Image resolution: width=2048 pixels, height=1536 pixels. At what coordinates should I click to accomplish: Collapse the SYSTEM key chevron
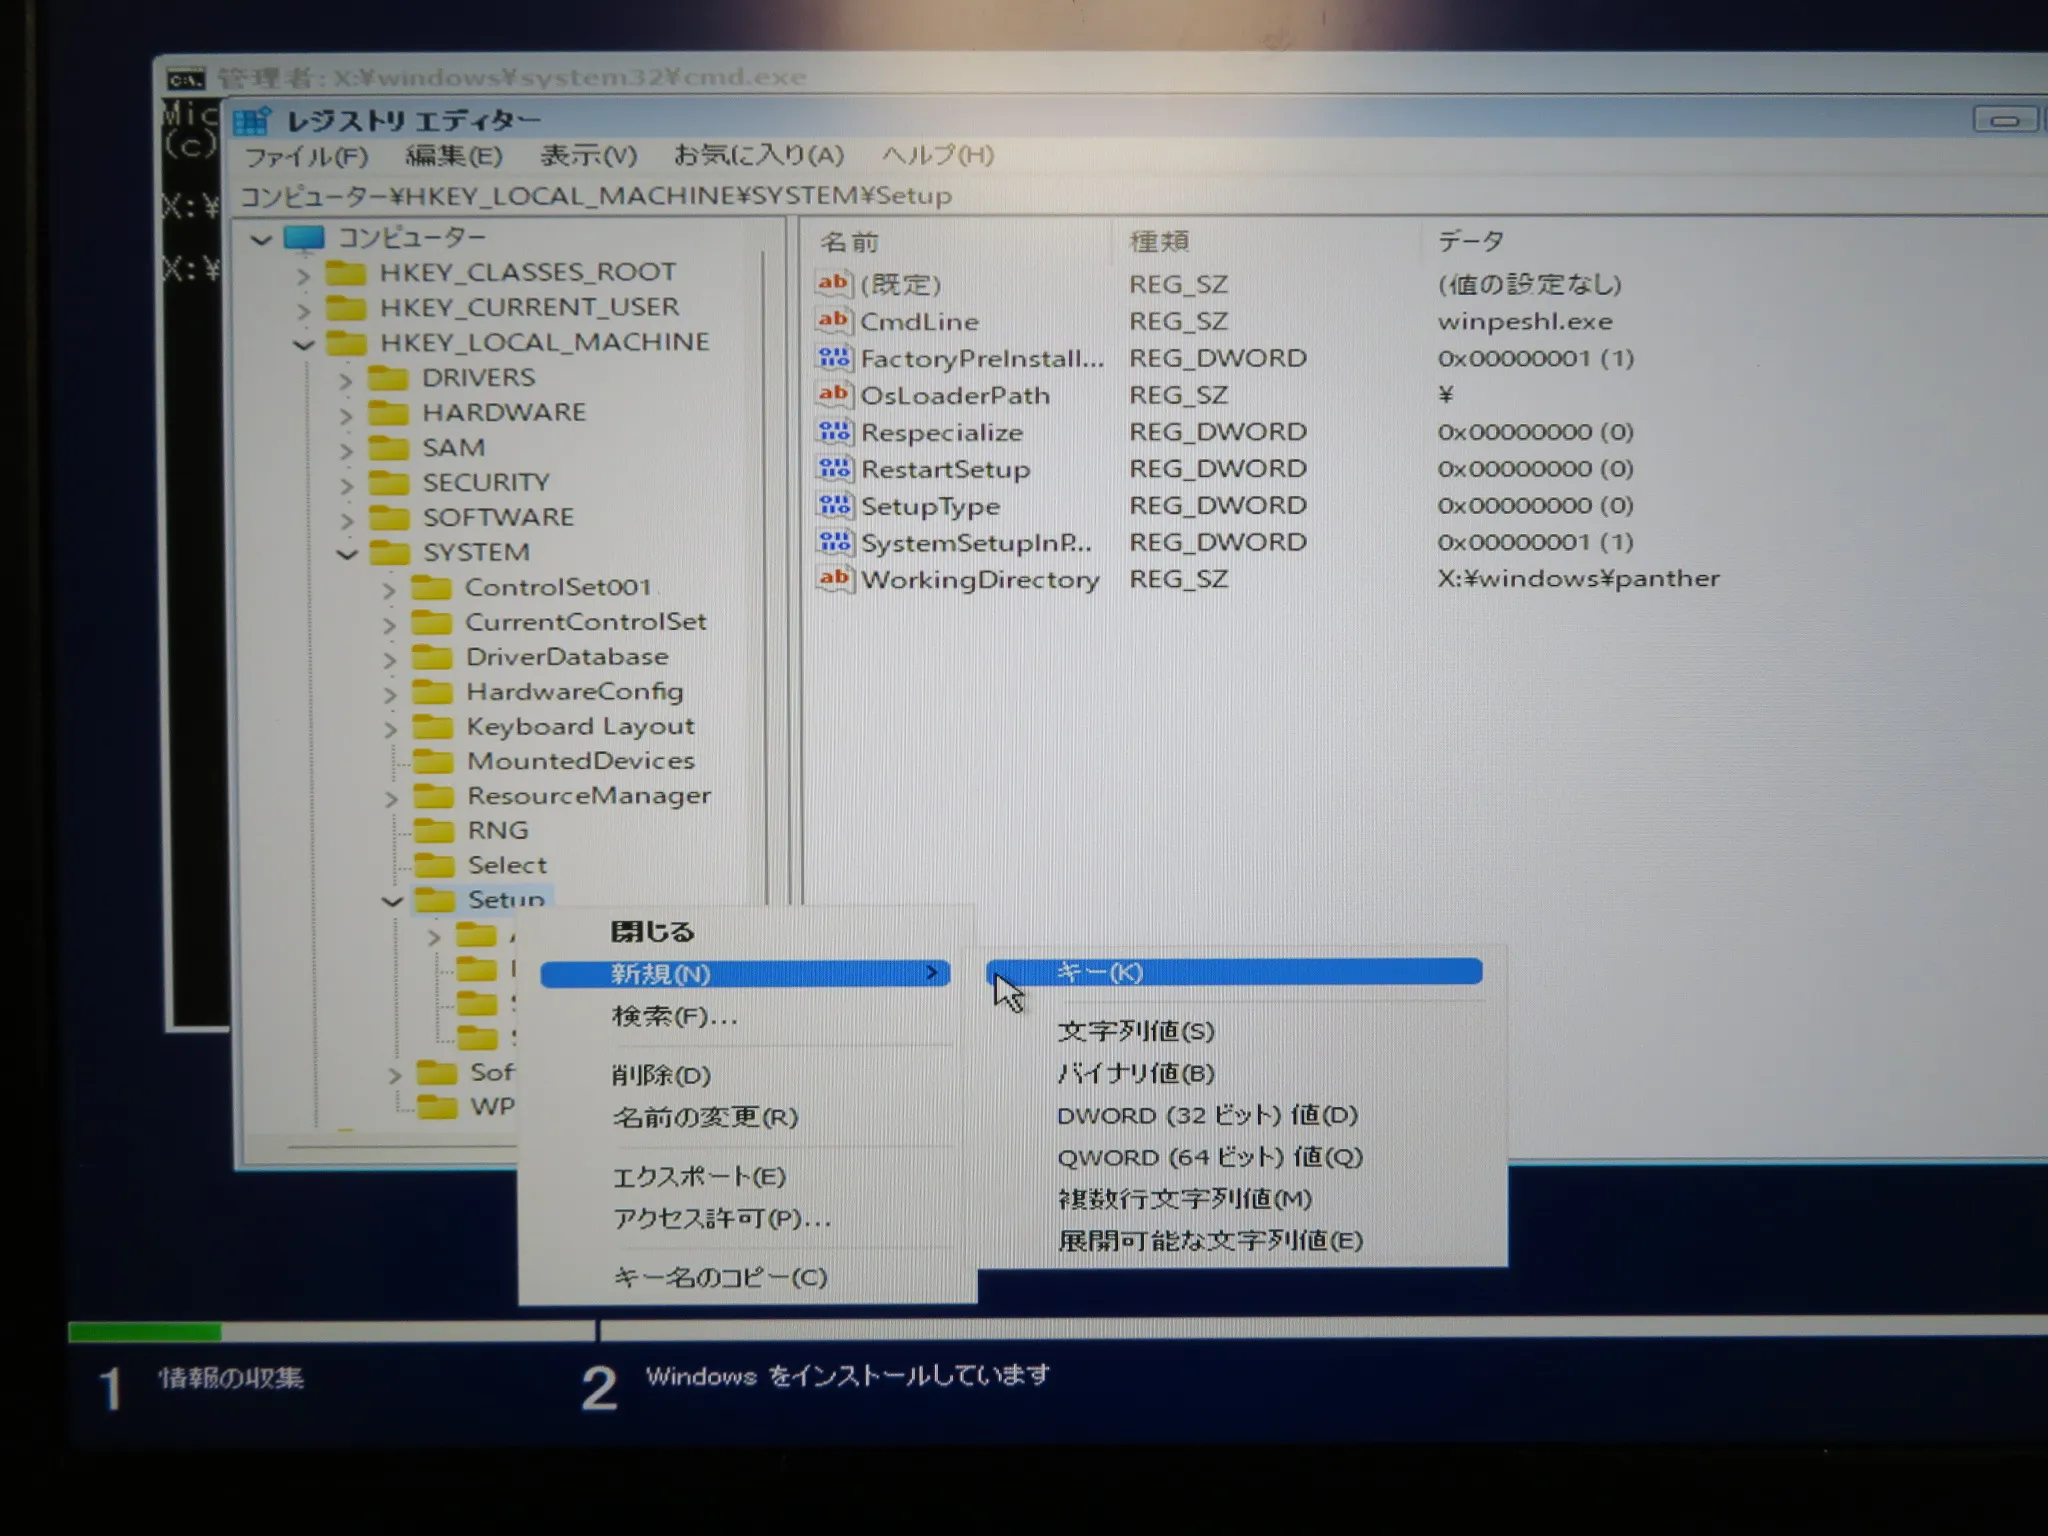[x=346, y=554]
